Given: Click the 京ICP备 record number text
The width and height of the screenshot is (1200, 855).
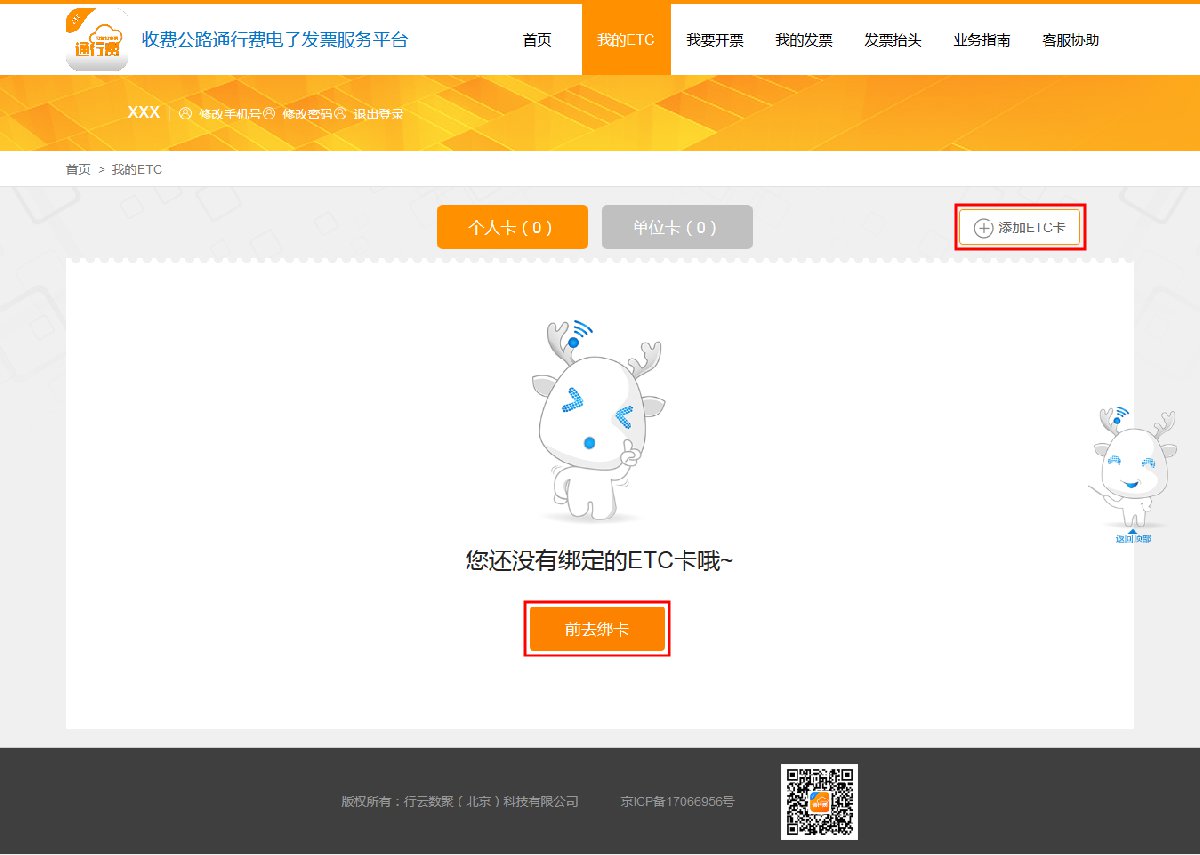Looking at the screenshot, I should 677,802.
